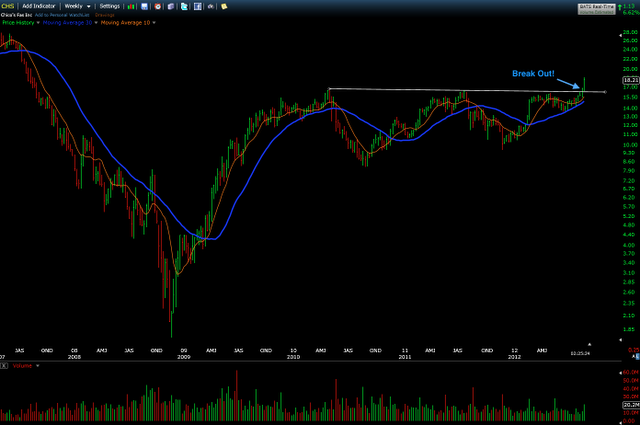Click the volume scale top arrow marker

point(620,373)
